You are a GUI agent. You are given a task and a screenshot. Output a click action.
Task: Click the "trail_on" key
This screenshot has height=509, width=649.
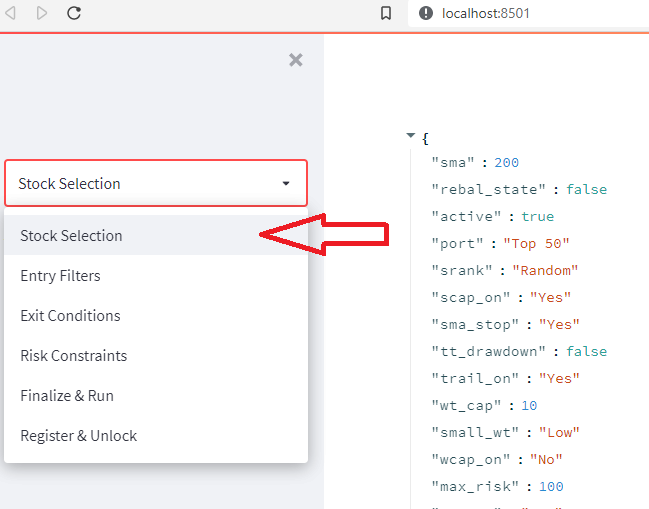475,378
